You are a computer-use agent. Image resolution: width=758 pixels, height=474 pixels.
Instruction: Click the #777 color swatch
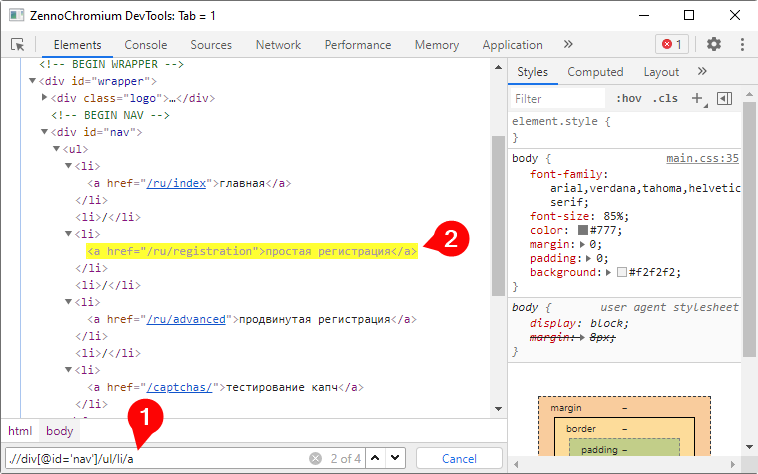[x=583, y=229]
